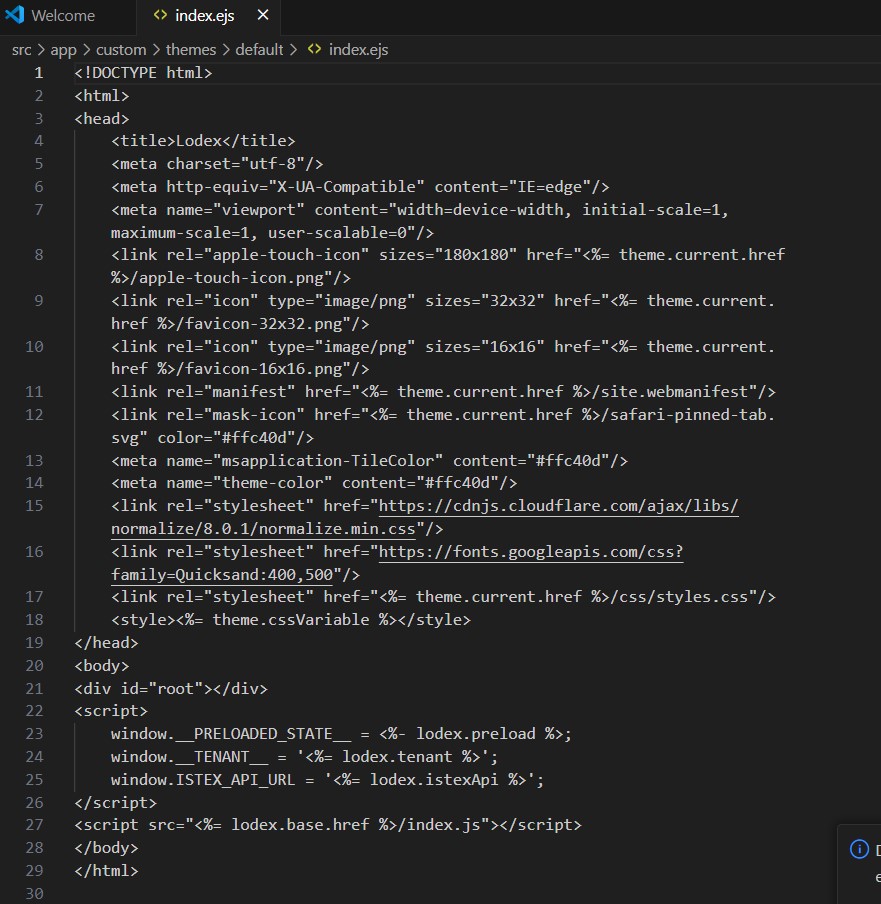Open 'app' breadcrumb segment
The width and height of the screenshot is (881, 904).
click(x=63, y=50)
